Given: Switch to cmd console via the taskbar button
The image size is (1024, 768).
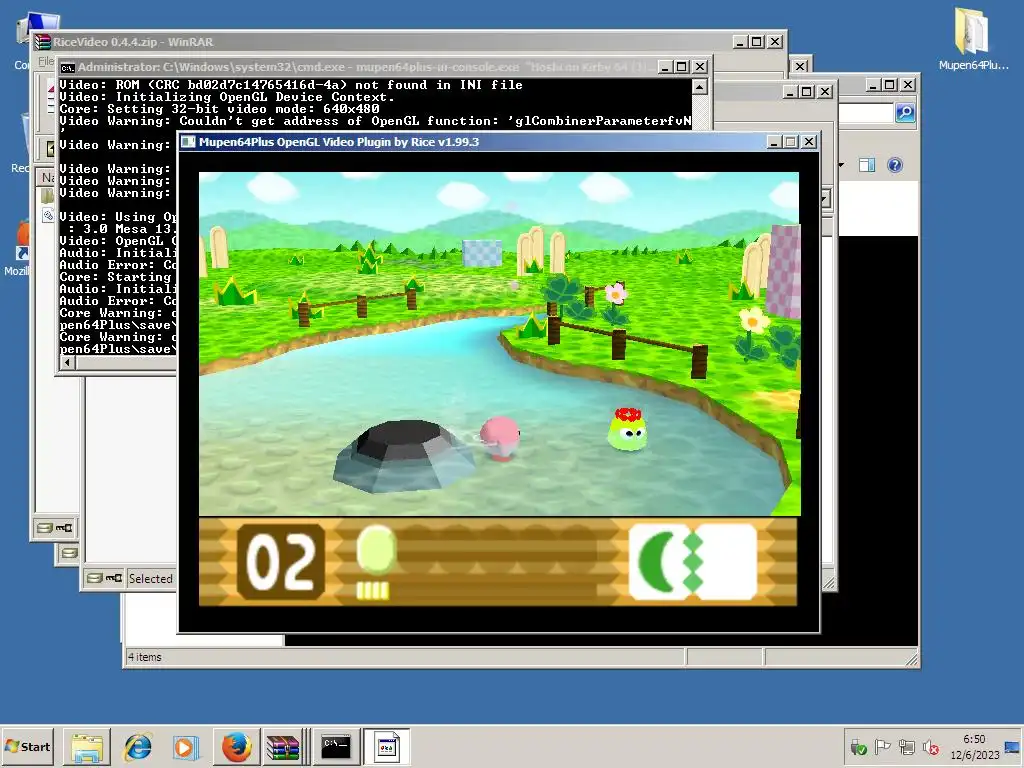Looking at the screenshot, I should [336, 747].
